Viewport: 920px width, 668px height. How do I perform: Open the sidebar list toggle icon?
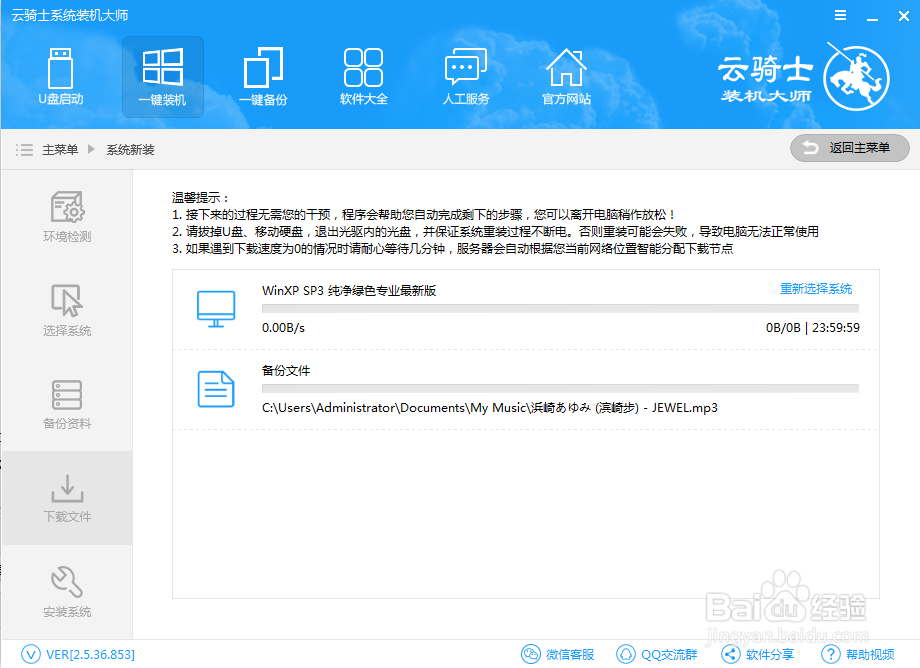click(x=24, y=148)
